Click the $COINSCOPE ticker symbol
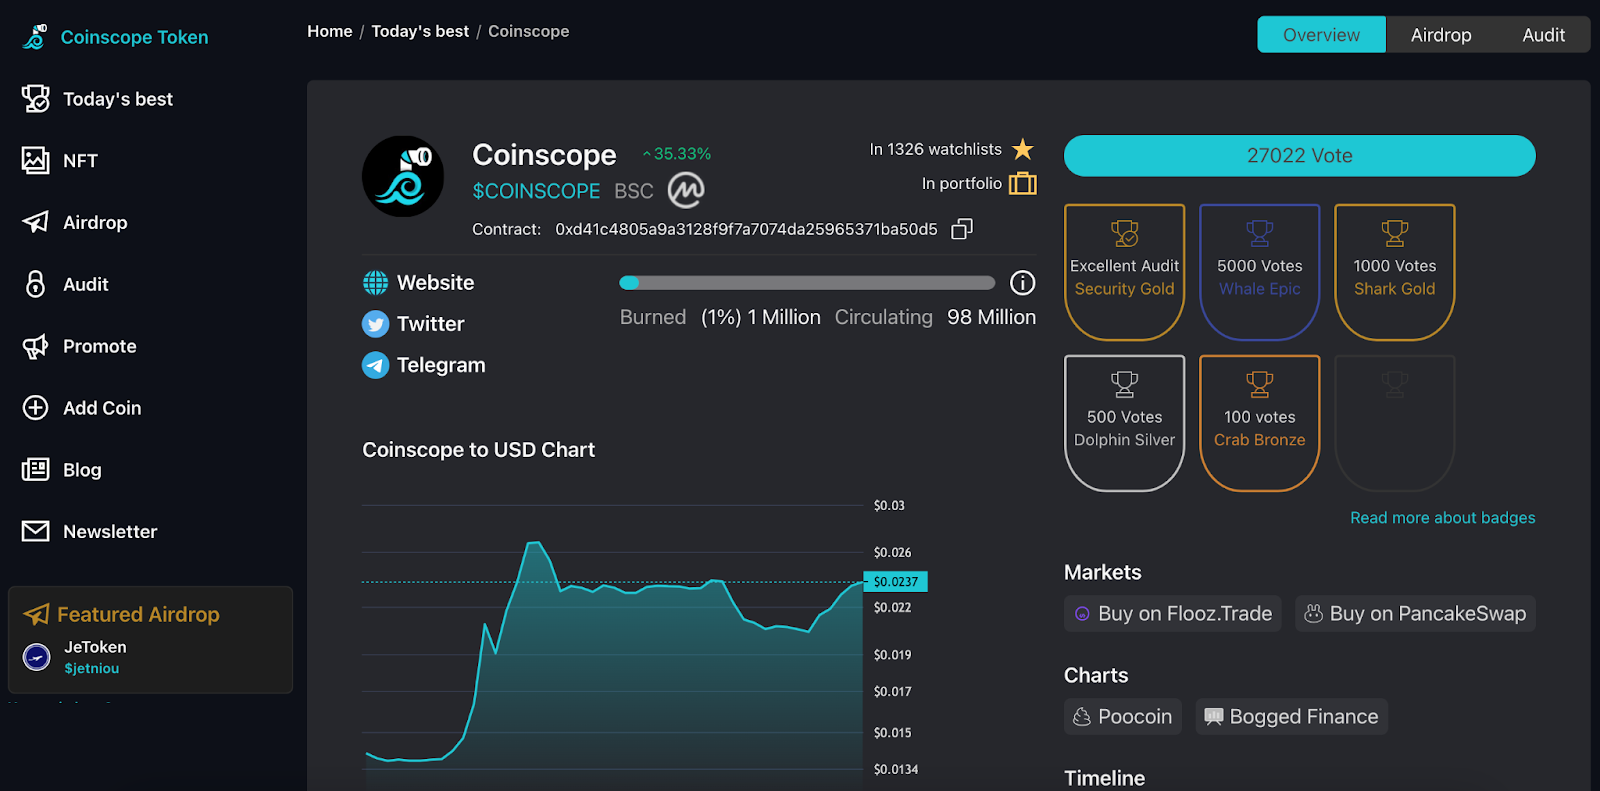 pyautogui.click(x=536, y=191)
